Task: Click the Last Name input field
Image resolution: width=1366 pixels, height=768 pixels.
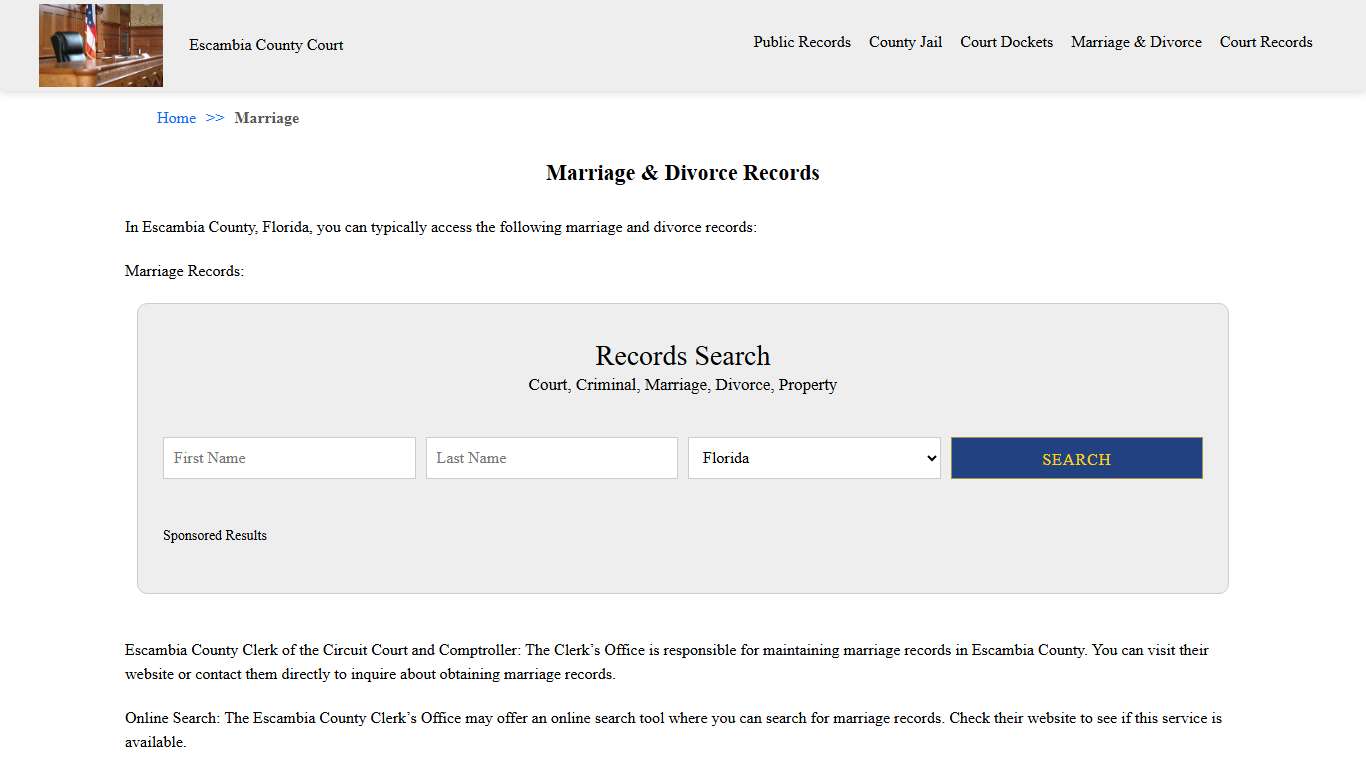Action: (551, 458)
